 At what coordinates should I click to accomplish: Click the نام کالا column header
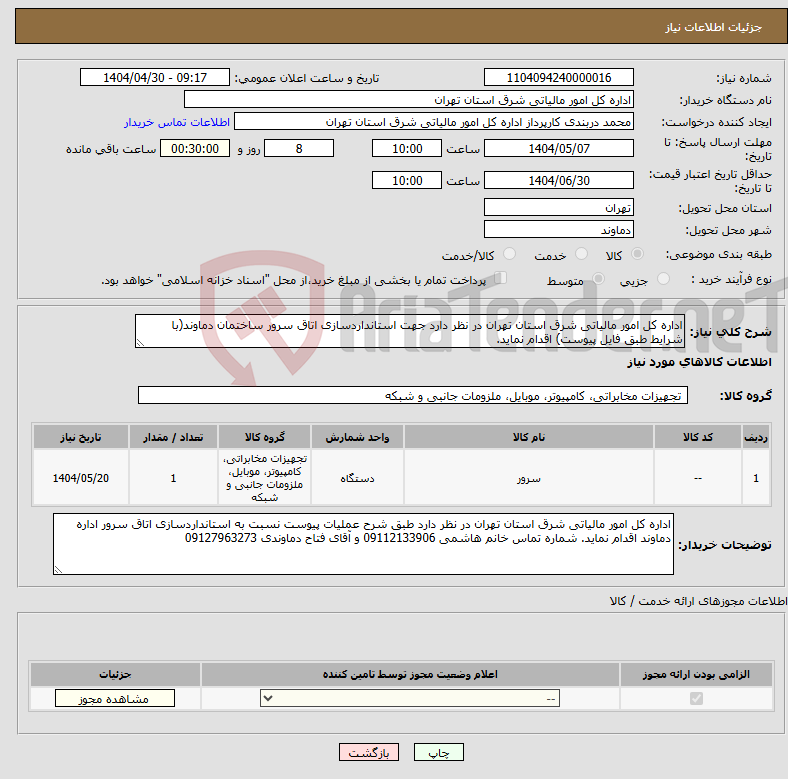(529, 437)
